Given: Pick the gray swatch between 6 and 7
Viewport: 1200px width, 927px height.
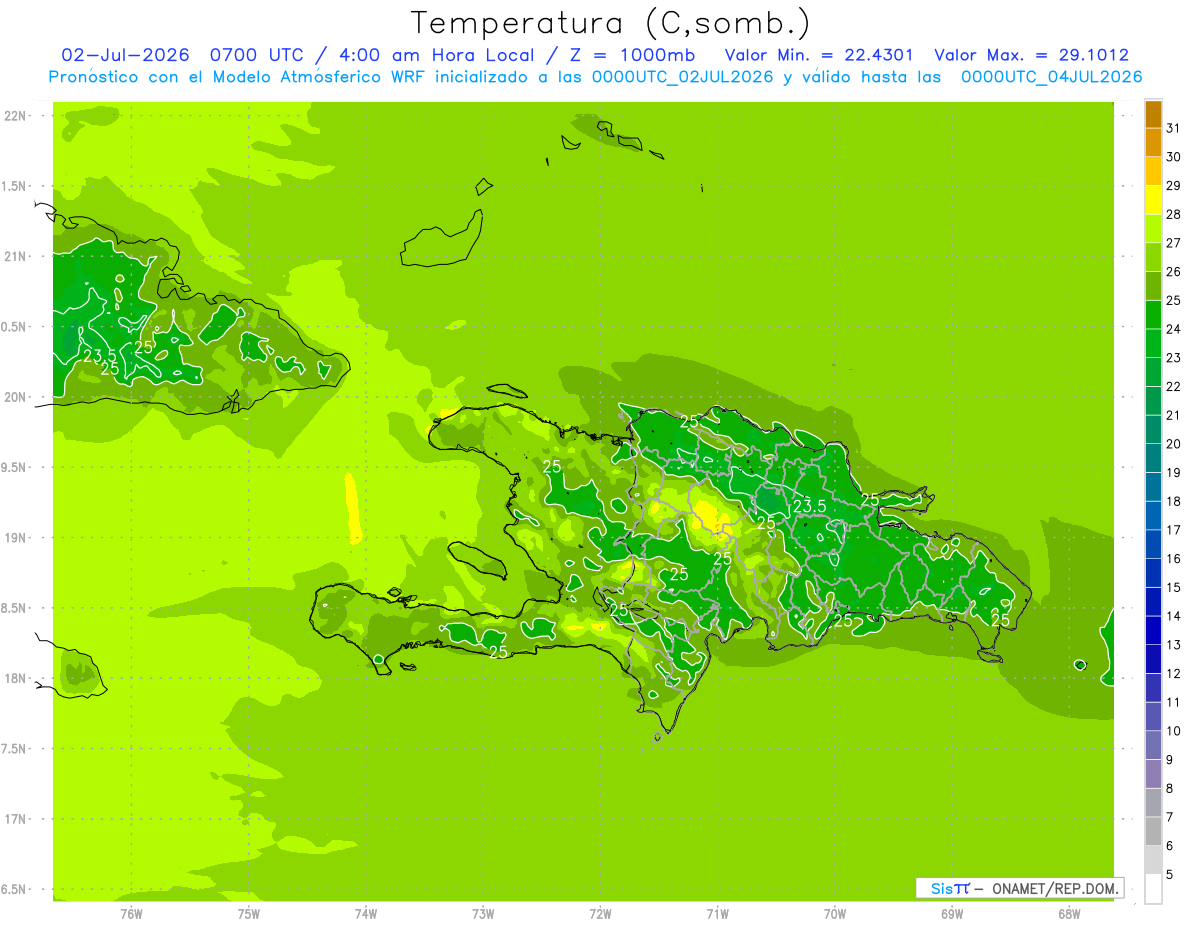Looking at the screenshot, I should coord(1153,831).
